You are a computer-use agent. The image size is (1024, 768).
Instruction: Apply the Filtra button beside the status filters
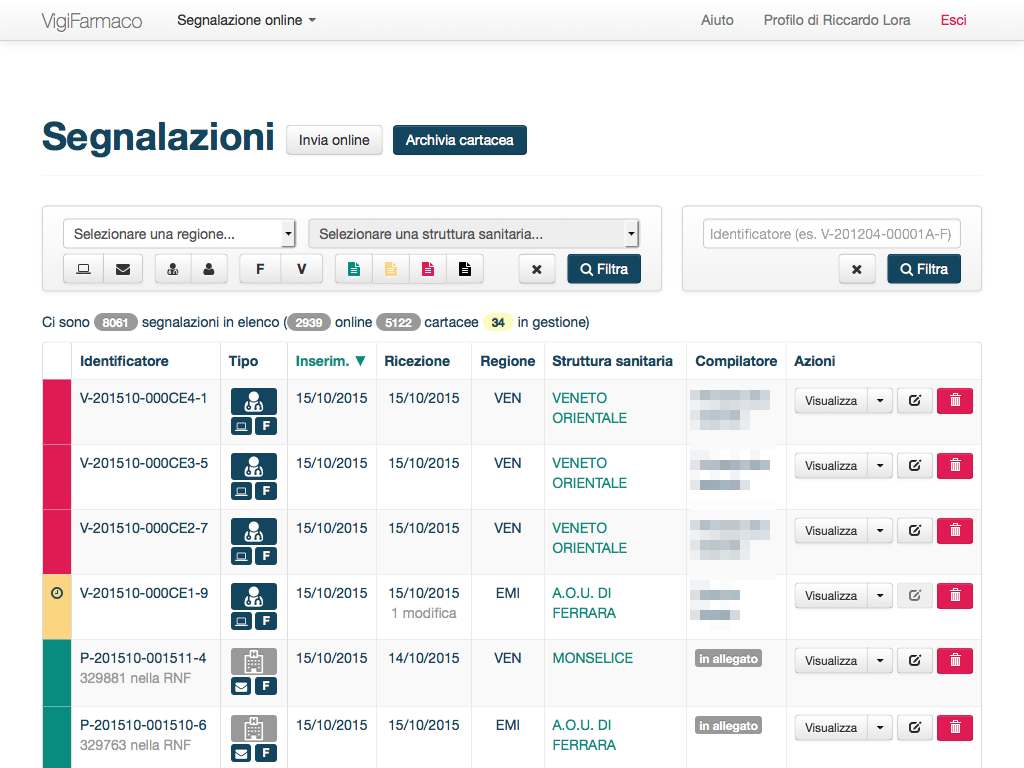(x=604, y=269)
